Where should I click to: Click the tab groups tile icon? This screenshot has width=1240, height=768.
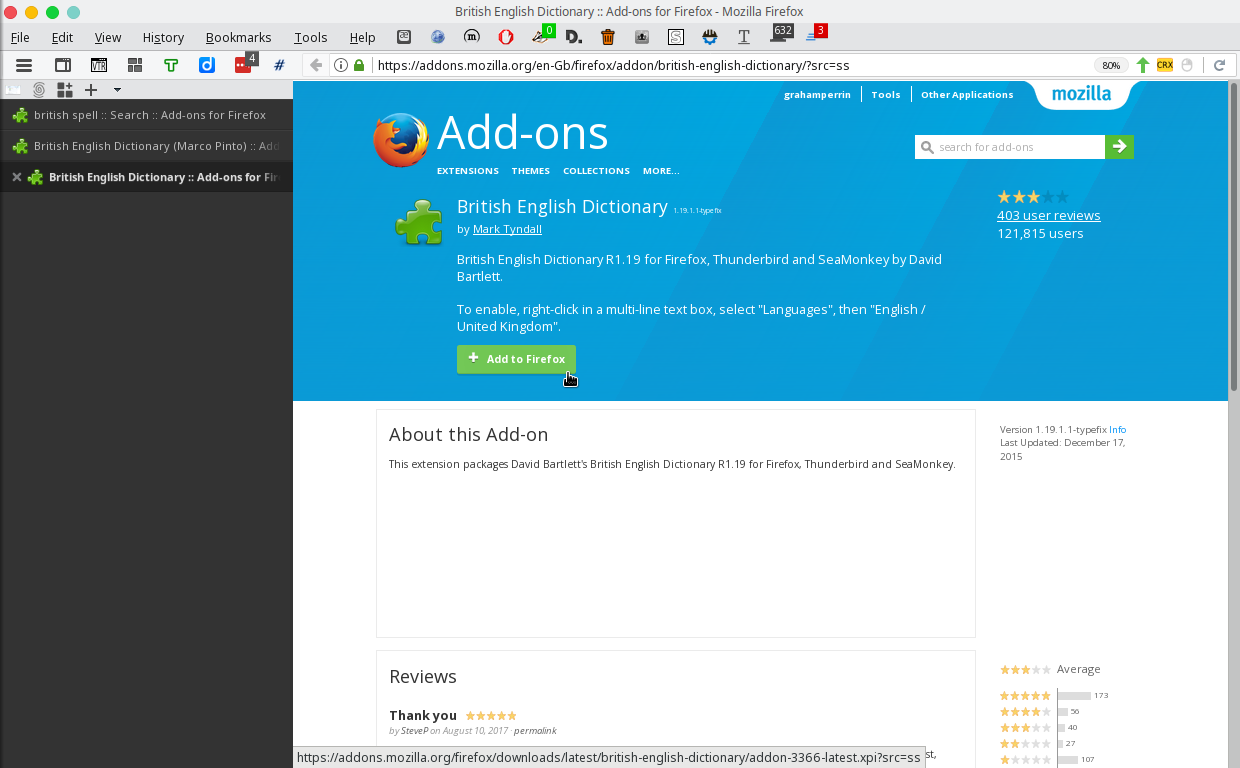click(x=135, y=65)
